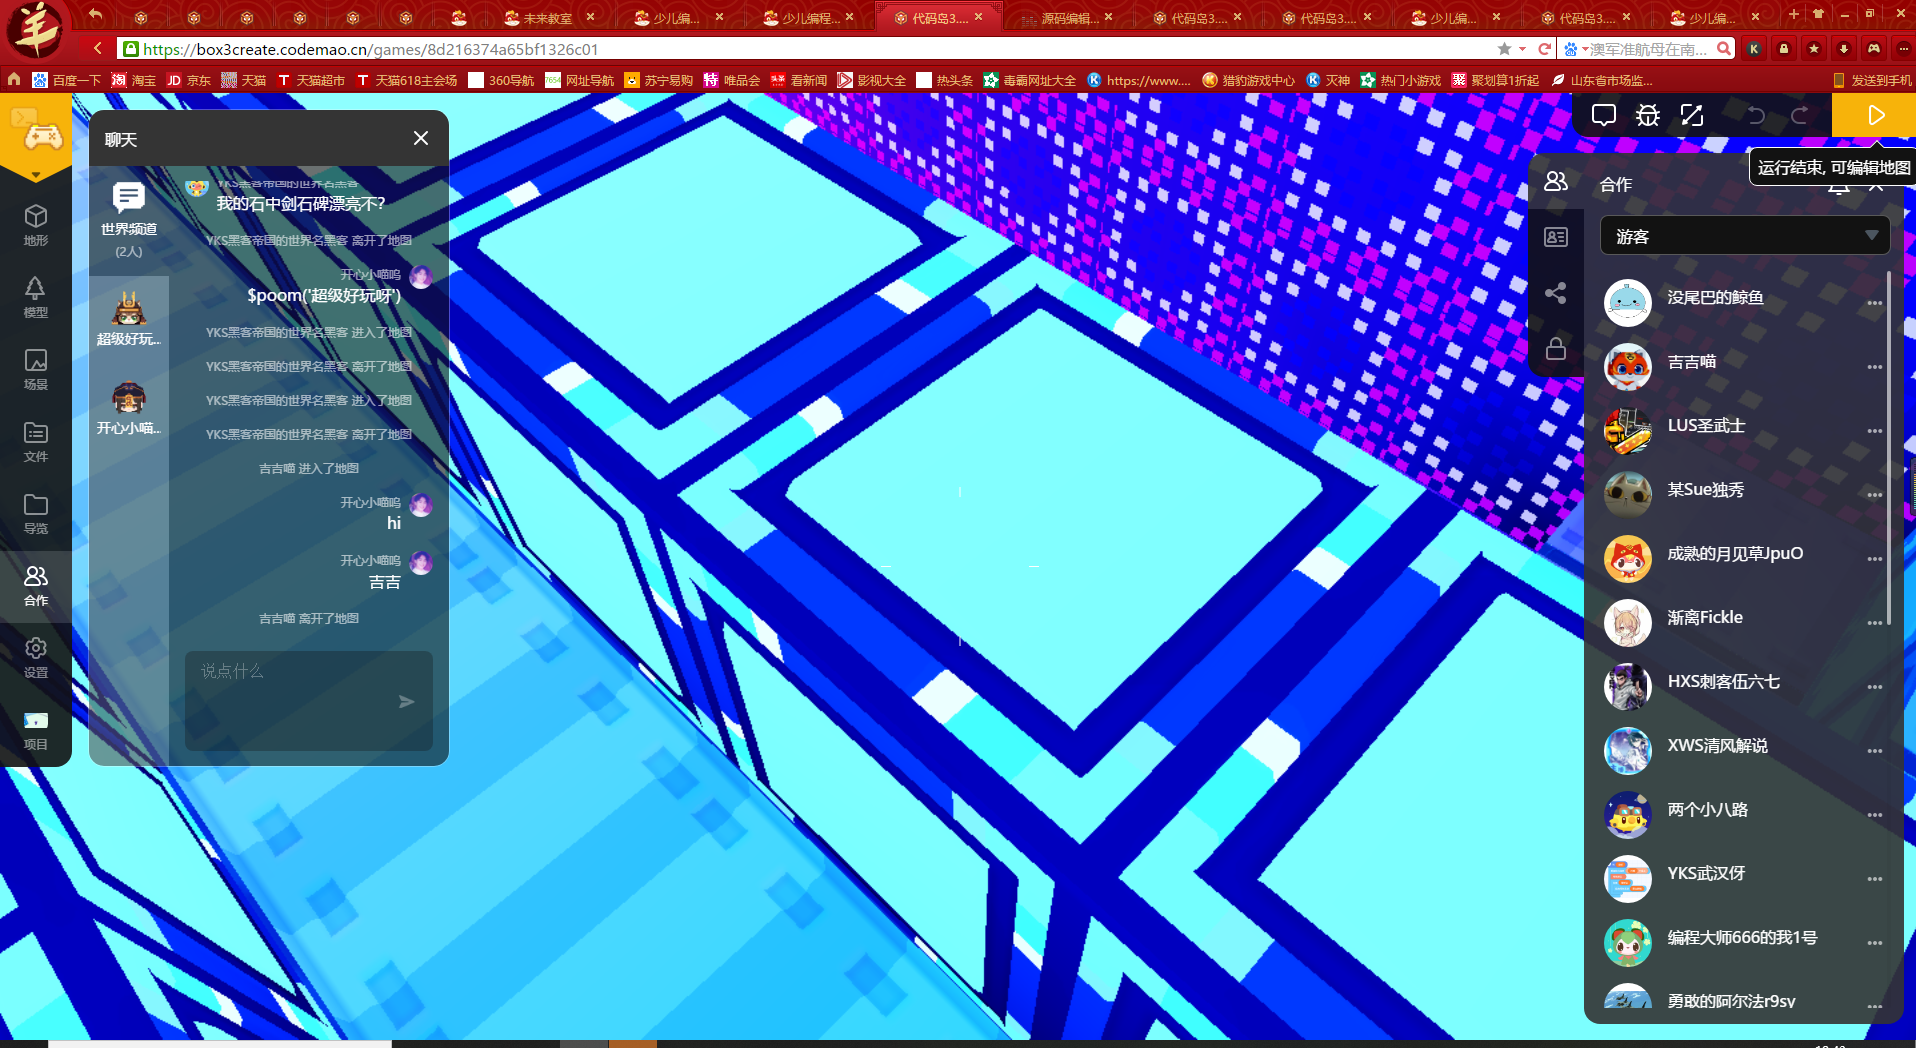Open options menu for 渐离Fickle

pyautogui.click(x=1874, y=623)
